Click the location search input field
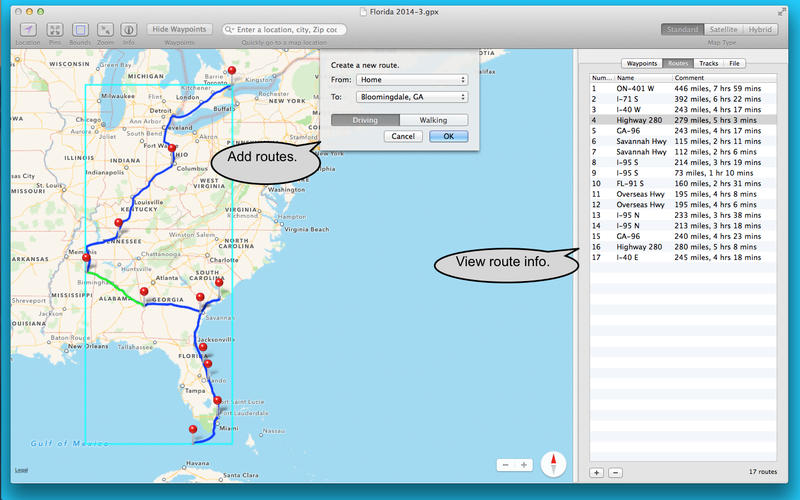The height and width of the screenshot is (500, 800). click(285, 30)
